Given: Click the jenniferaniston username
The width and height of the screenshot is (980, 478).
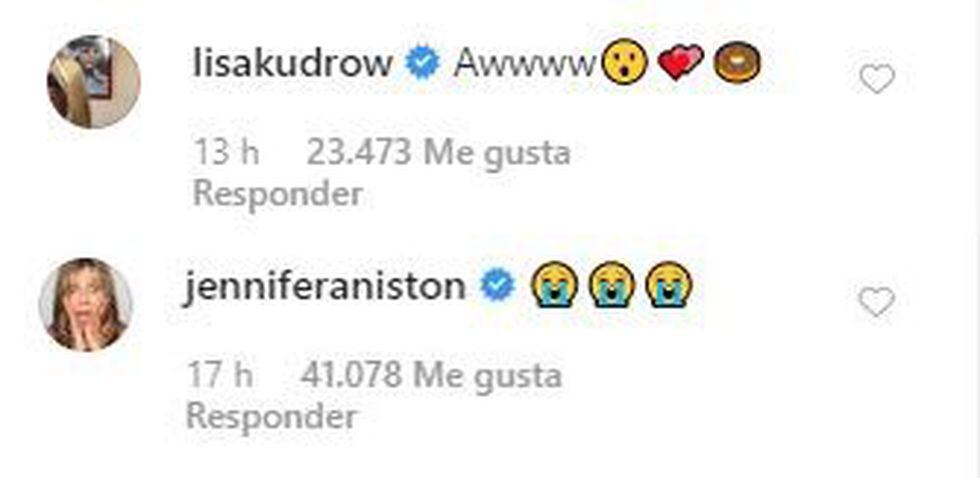Looking at the screenshot, I should coord(324,287).
